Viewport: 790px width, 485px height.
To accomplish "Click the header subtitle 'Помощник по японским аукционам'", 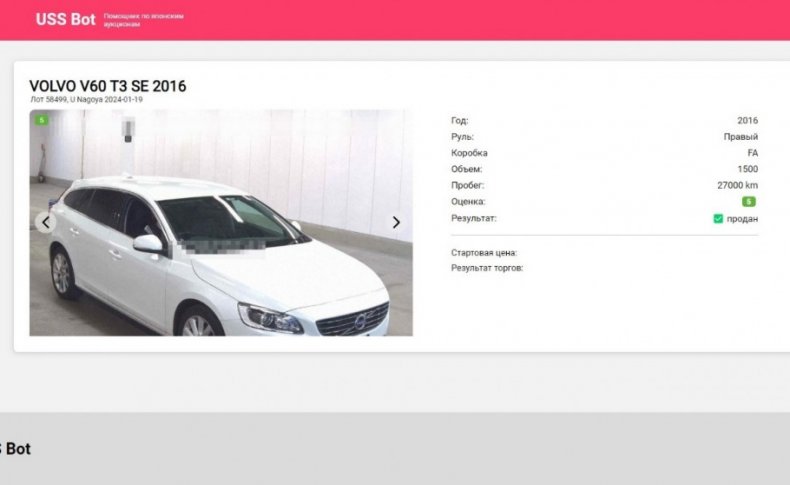I will (x=144, y=20).
